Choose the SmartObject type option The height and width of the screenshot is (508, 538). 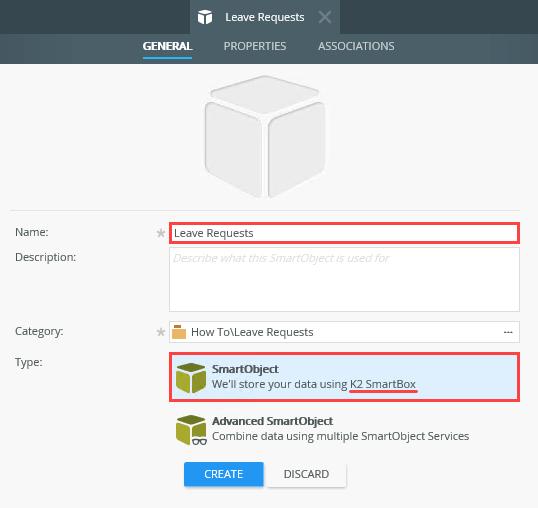[344, 377]
